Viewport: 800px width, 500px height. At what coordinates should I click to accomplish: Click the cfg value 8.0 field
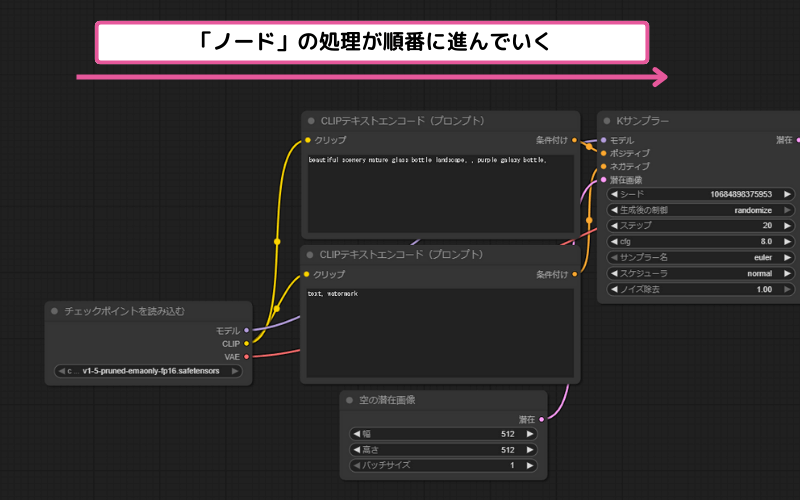pyautogui.click(x=701, y=241)
